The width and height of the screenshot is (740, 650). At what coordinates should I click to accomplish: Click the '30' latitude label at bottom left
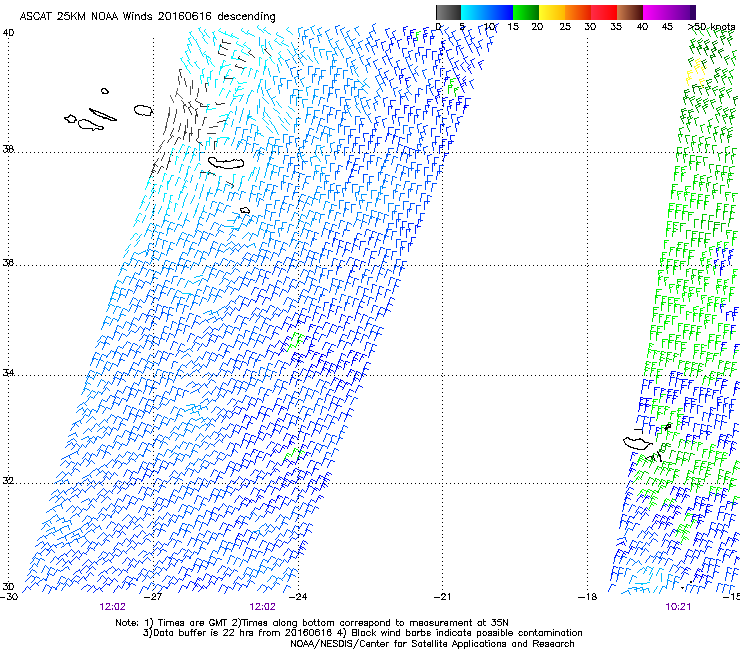(8, 587)
